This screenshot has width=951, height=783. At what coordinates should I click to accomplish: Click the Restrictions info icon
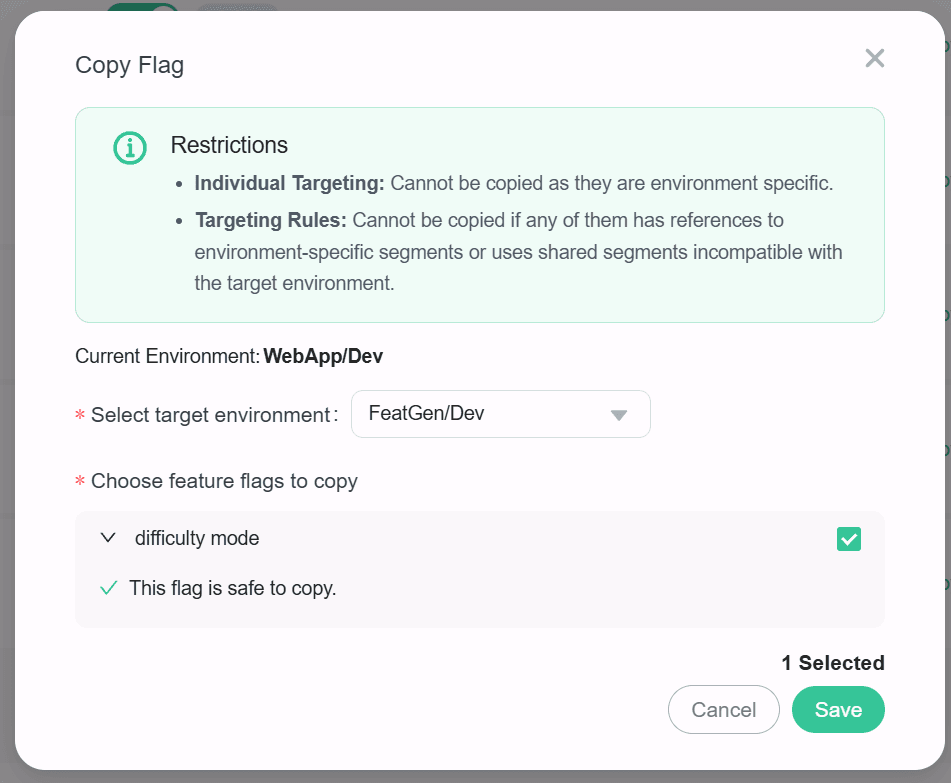pyautogui.click(x=130, y=148)
